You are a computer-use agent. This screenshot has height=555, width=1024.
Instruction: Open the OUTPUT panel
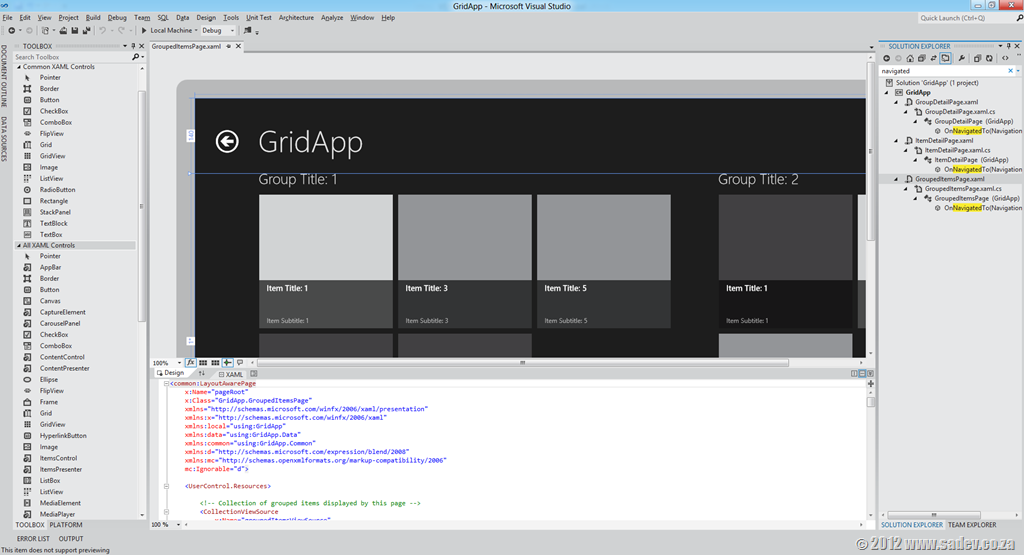[x=71, y=539]
